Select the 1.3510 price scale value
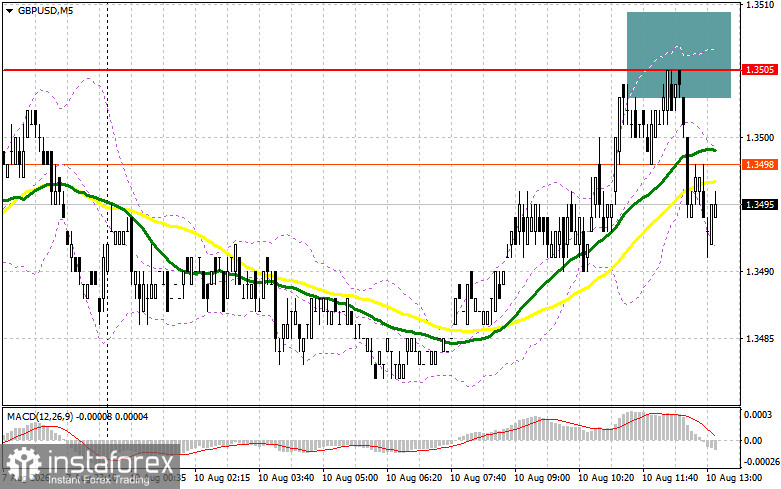The width and height of the screenshot is (781, 489). pos(760,4)
